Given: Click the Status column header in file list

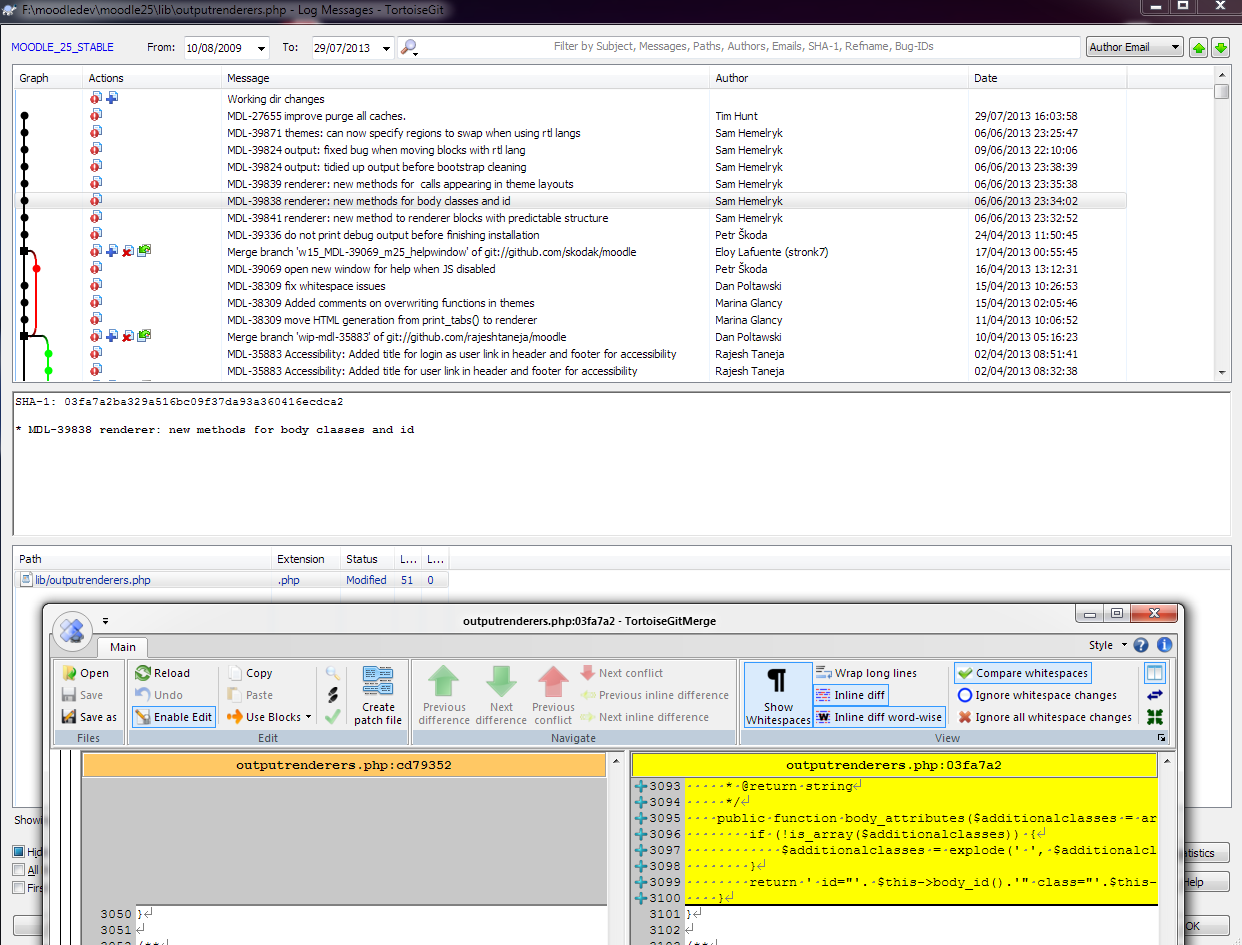Looking at the screenshot, I should pos(367,559).
